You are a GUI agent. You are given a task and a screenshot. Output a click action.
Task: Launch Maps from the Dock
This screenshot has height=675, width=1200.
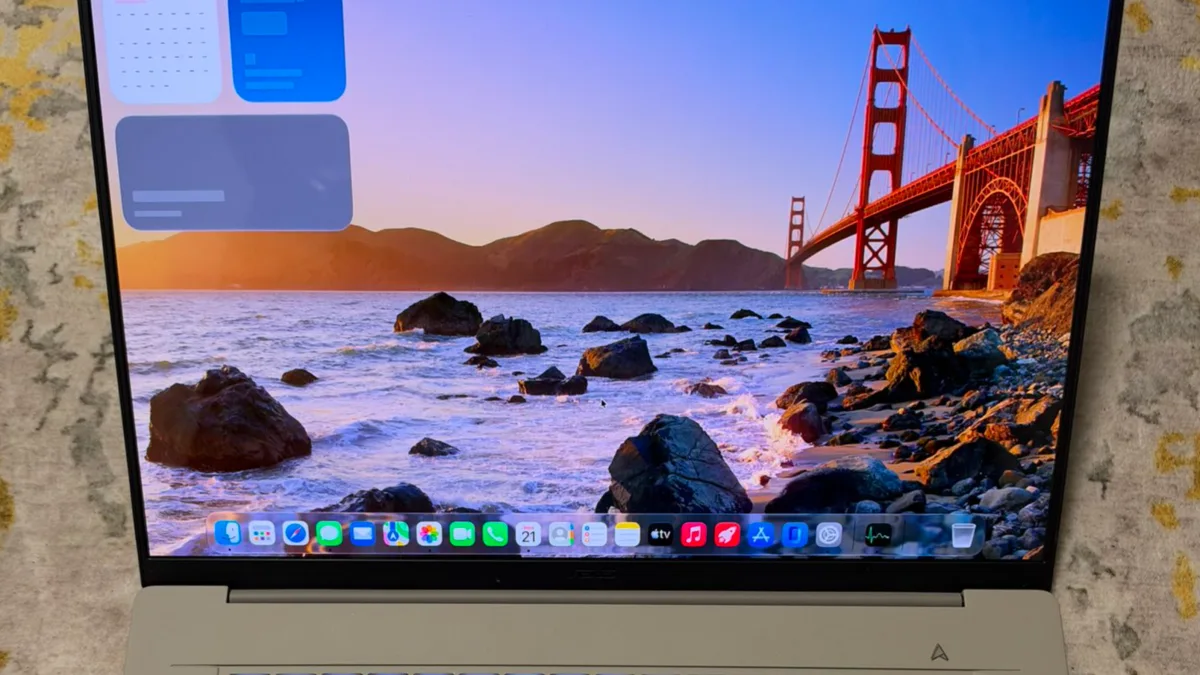tap(396, 533)
